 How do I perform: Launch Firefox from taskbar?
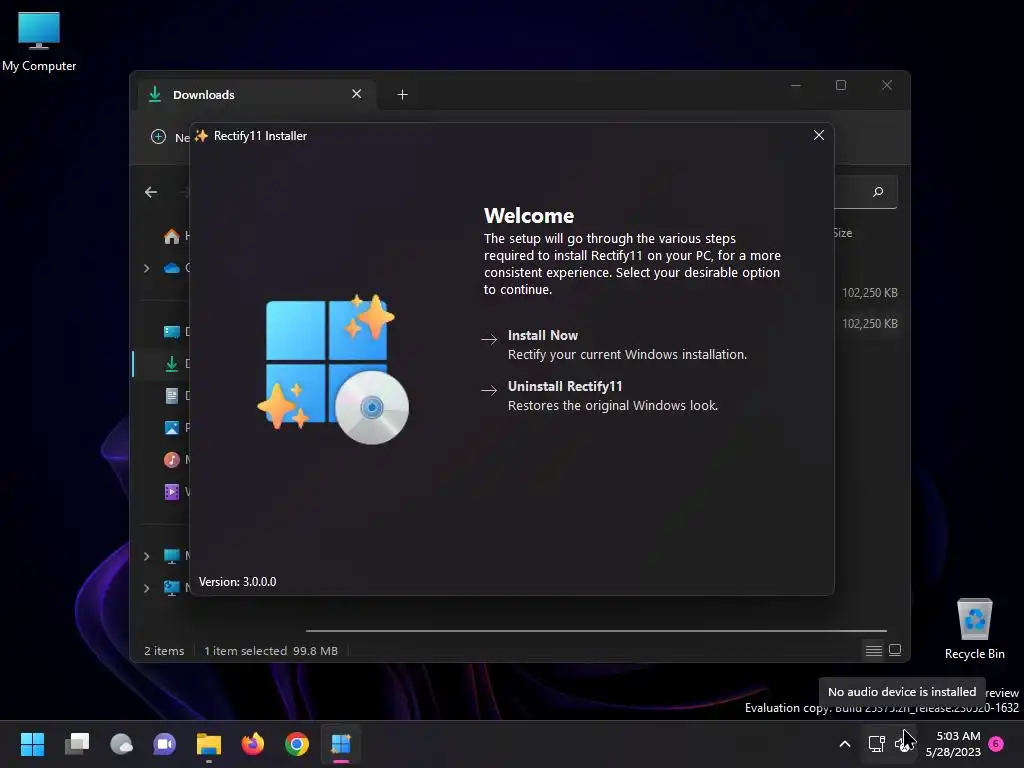tap(253, 744)
